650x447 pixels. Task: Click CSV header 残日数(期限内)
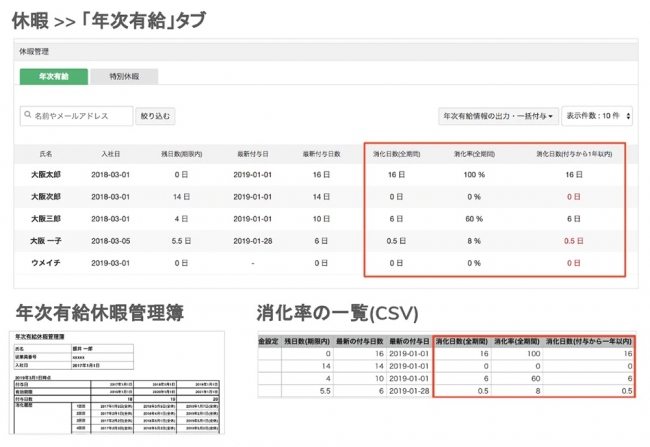tap(307, 341)
